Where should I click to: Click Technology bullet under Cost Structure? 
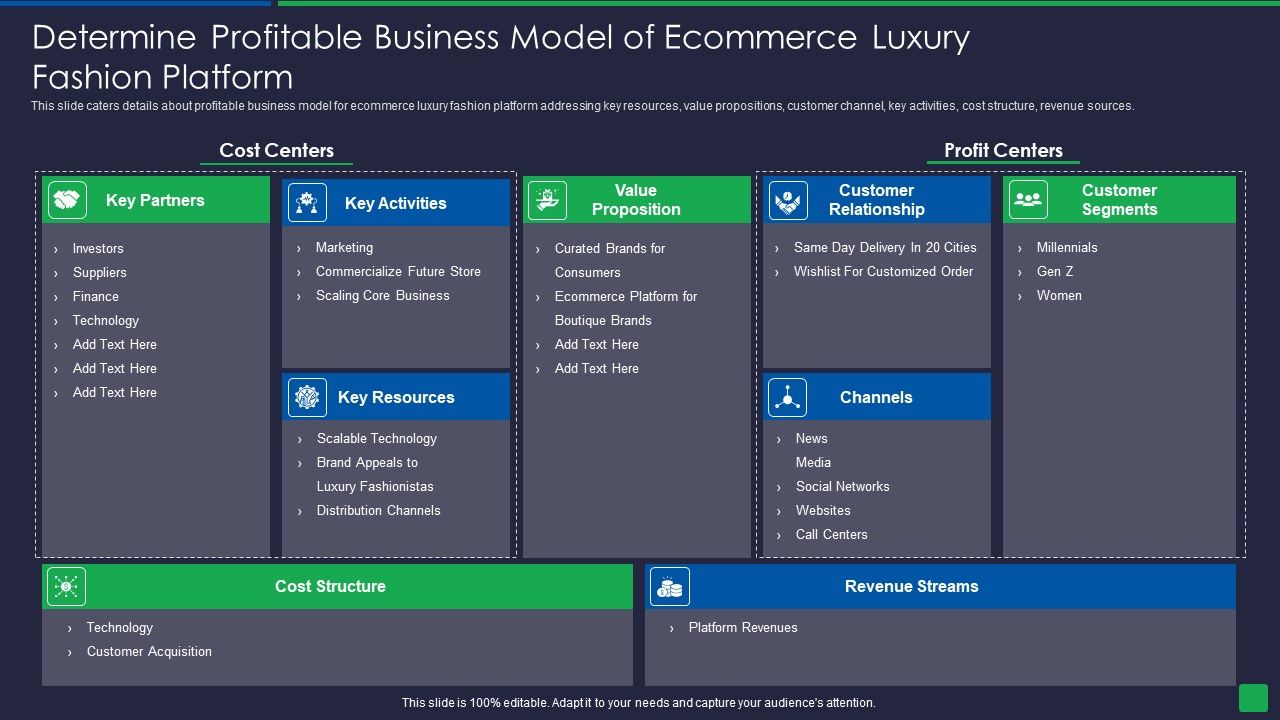point(120,627)
